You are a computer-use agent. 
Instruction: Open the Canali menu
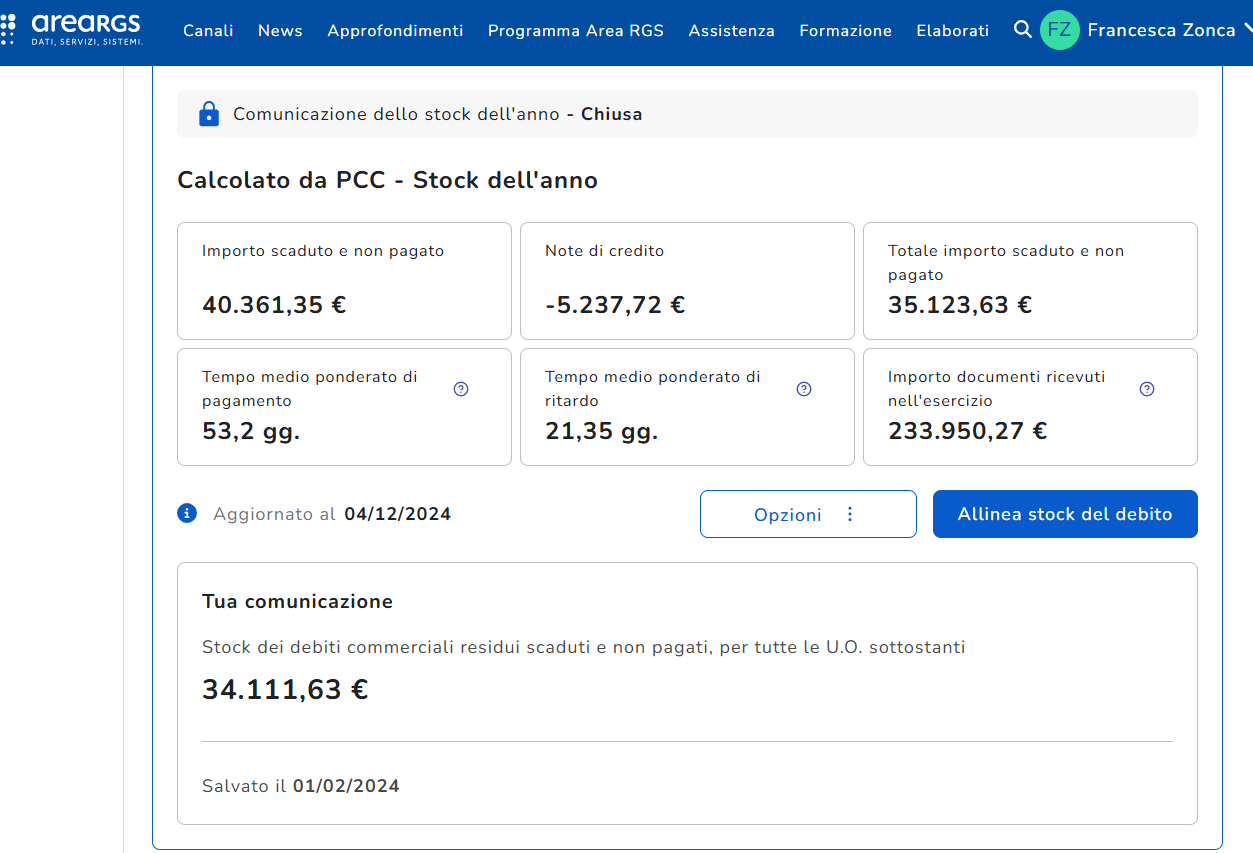[x=208, y=31]
